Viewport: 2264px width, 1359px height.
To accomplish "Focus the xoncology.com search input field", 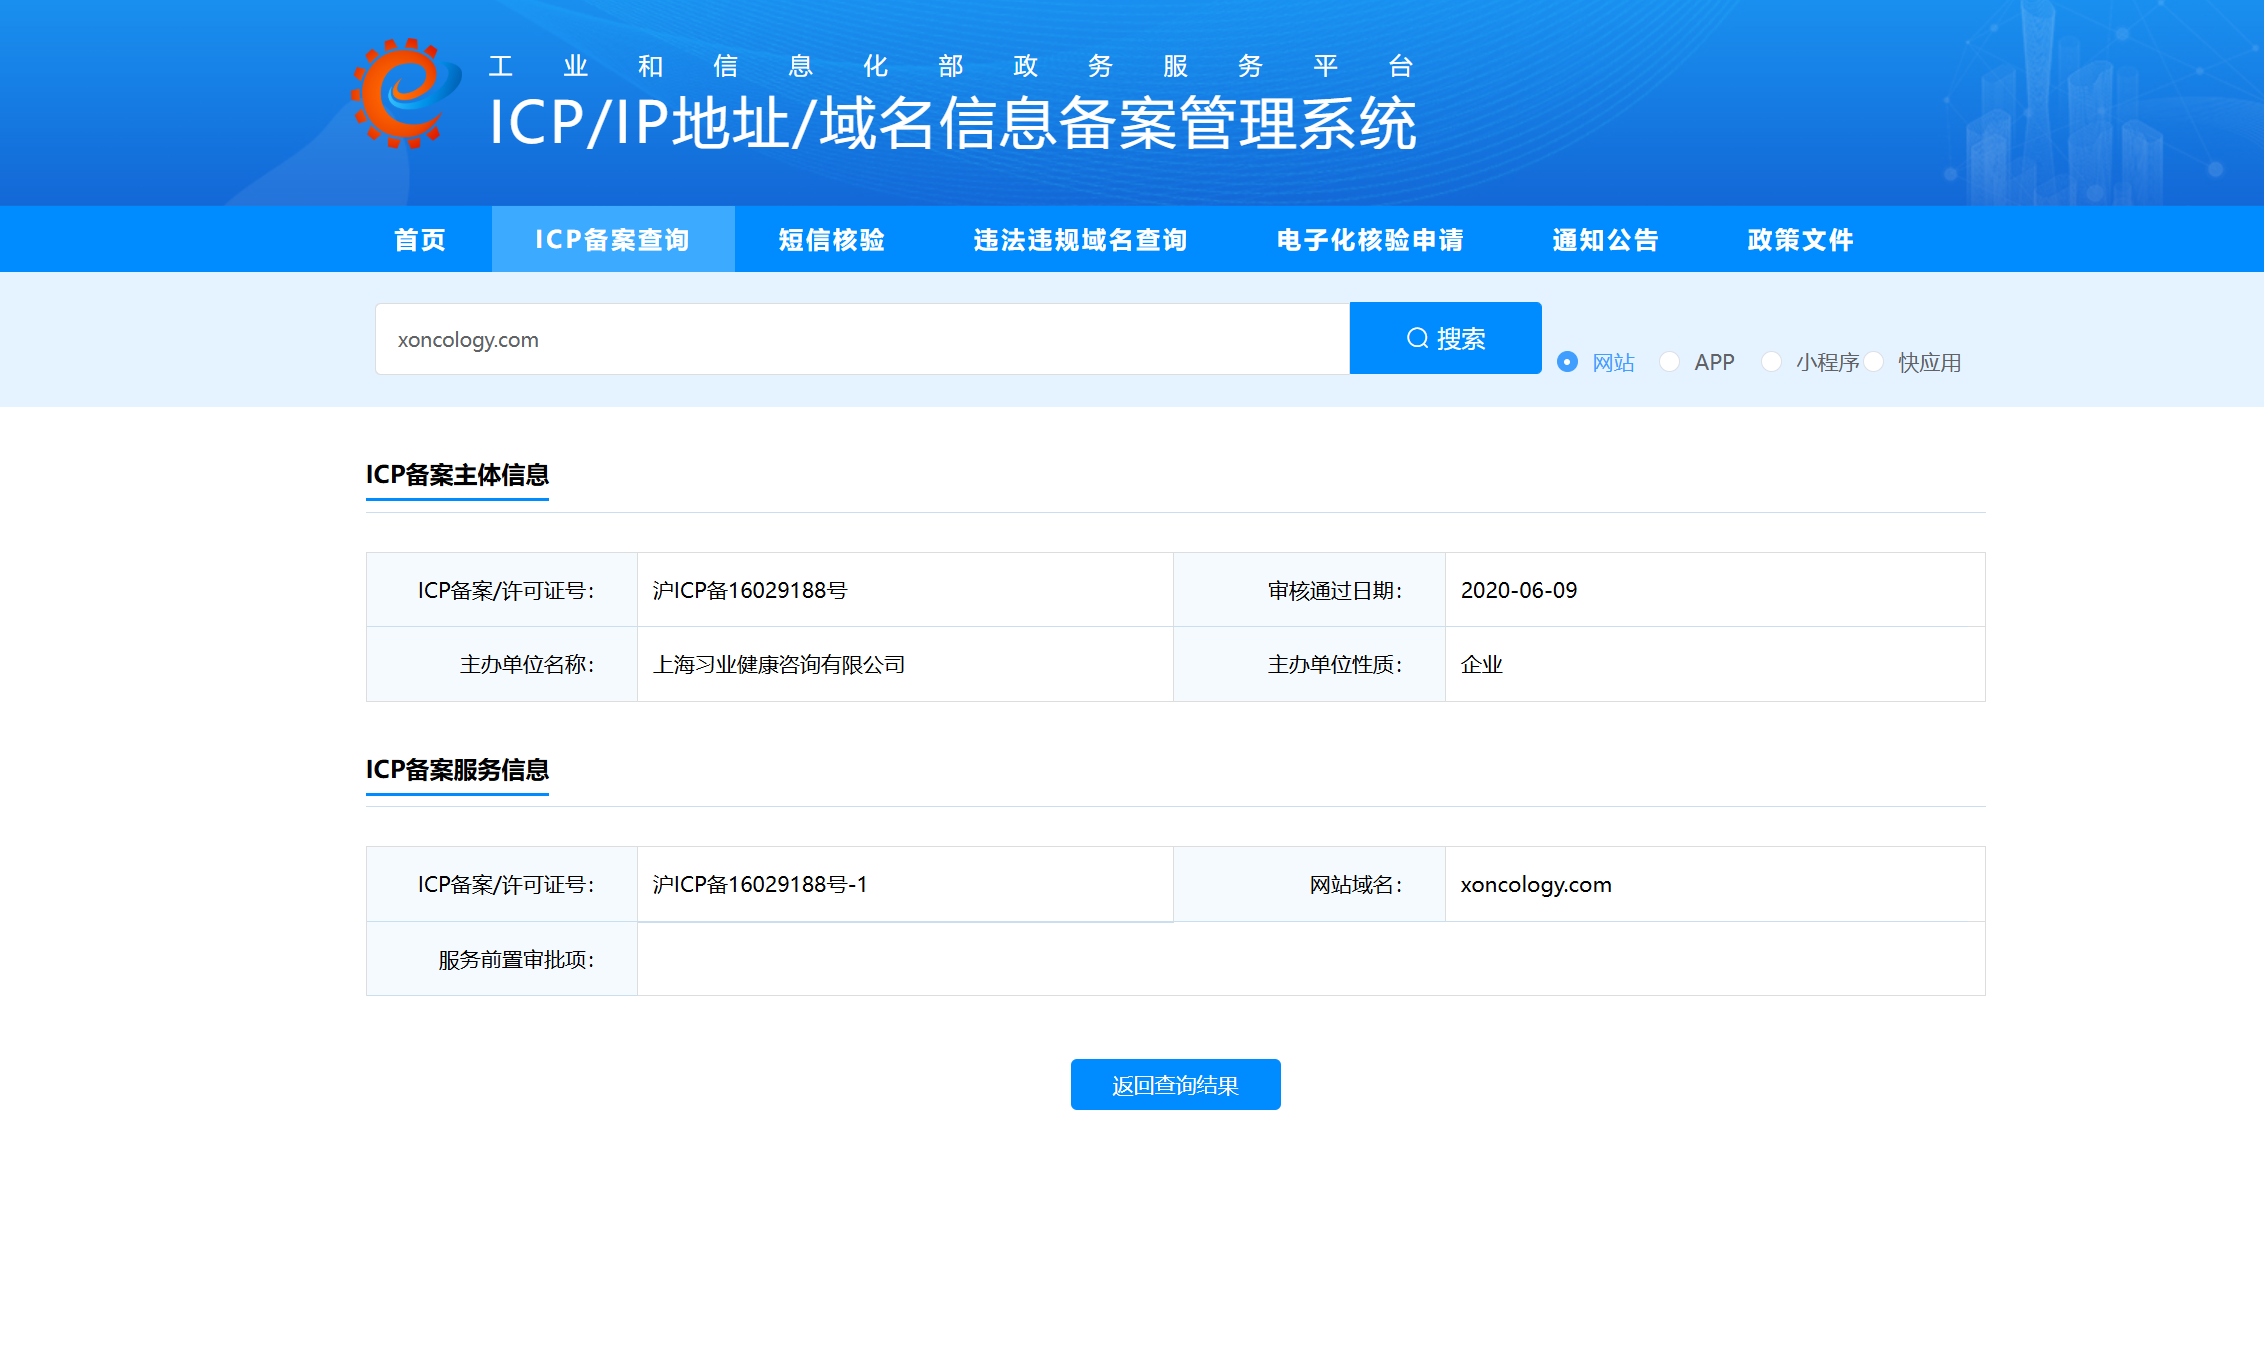I will coord(860,339).
